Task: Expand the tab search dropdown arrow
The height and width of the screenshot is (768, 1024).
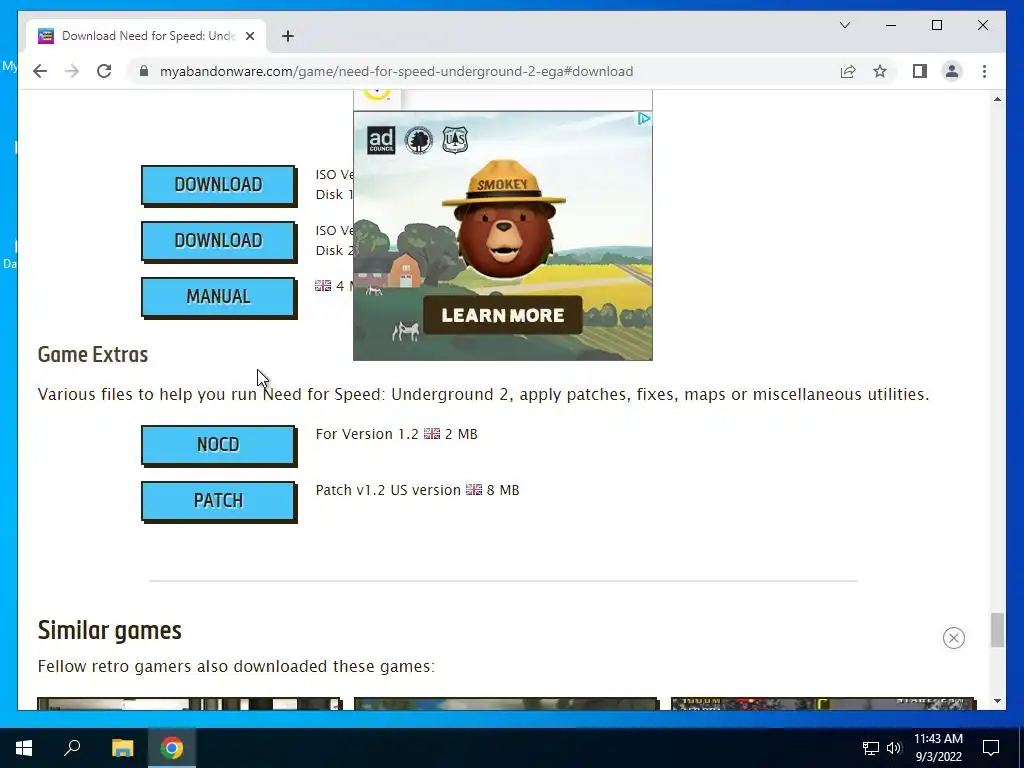Action: pyautogui.click(x=845, y=25)
